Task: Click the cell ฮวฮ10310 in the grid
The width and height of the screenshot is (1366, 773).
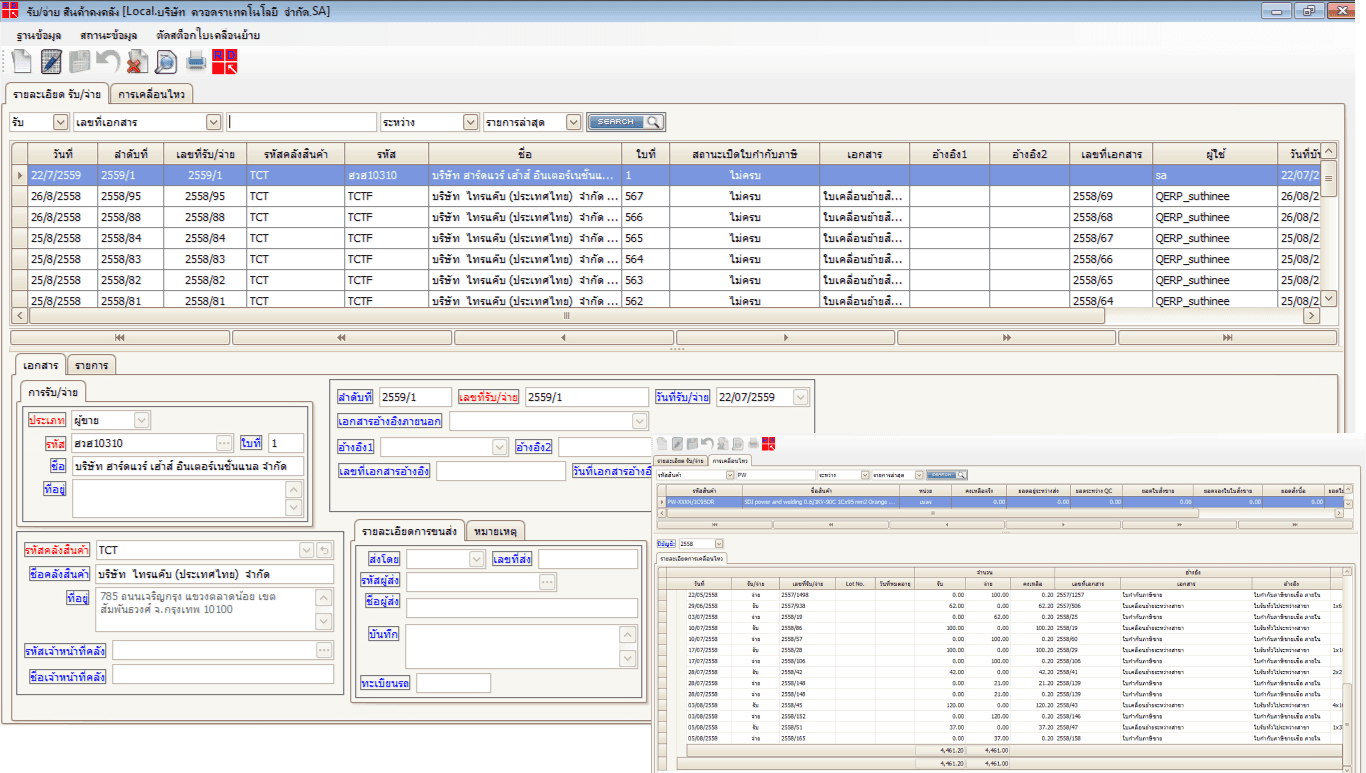Action: click(386, 175)
